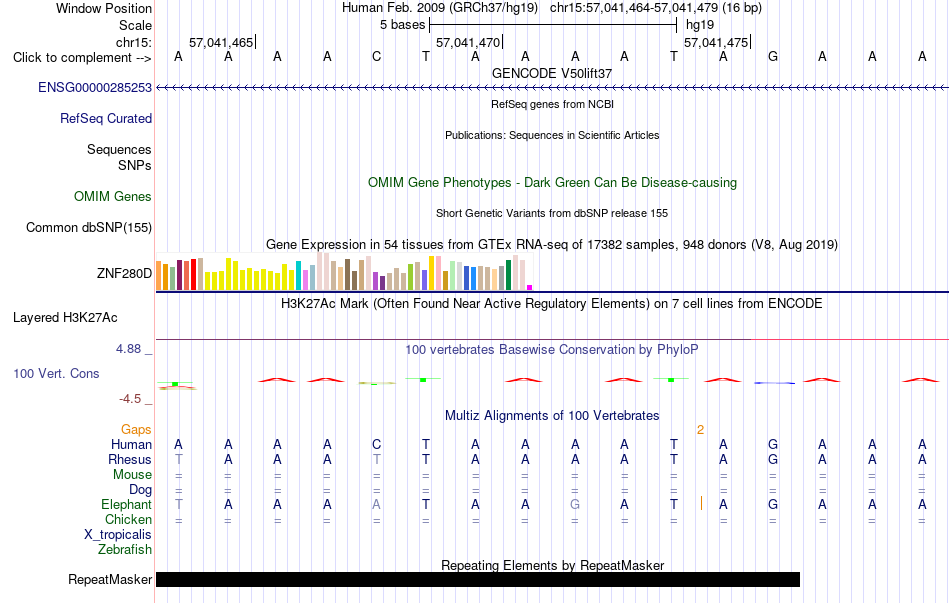Screen dimensions: 950x603
Task: Click the GTEx Gene Expression track title
Action: [552, 244]
